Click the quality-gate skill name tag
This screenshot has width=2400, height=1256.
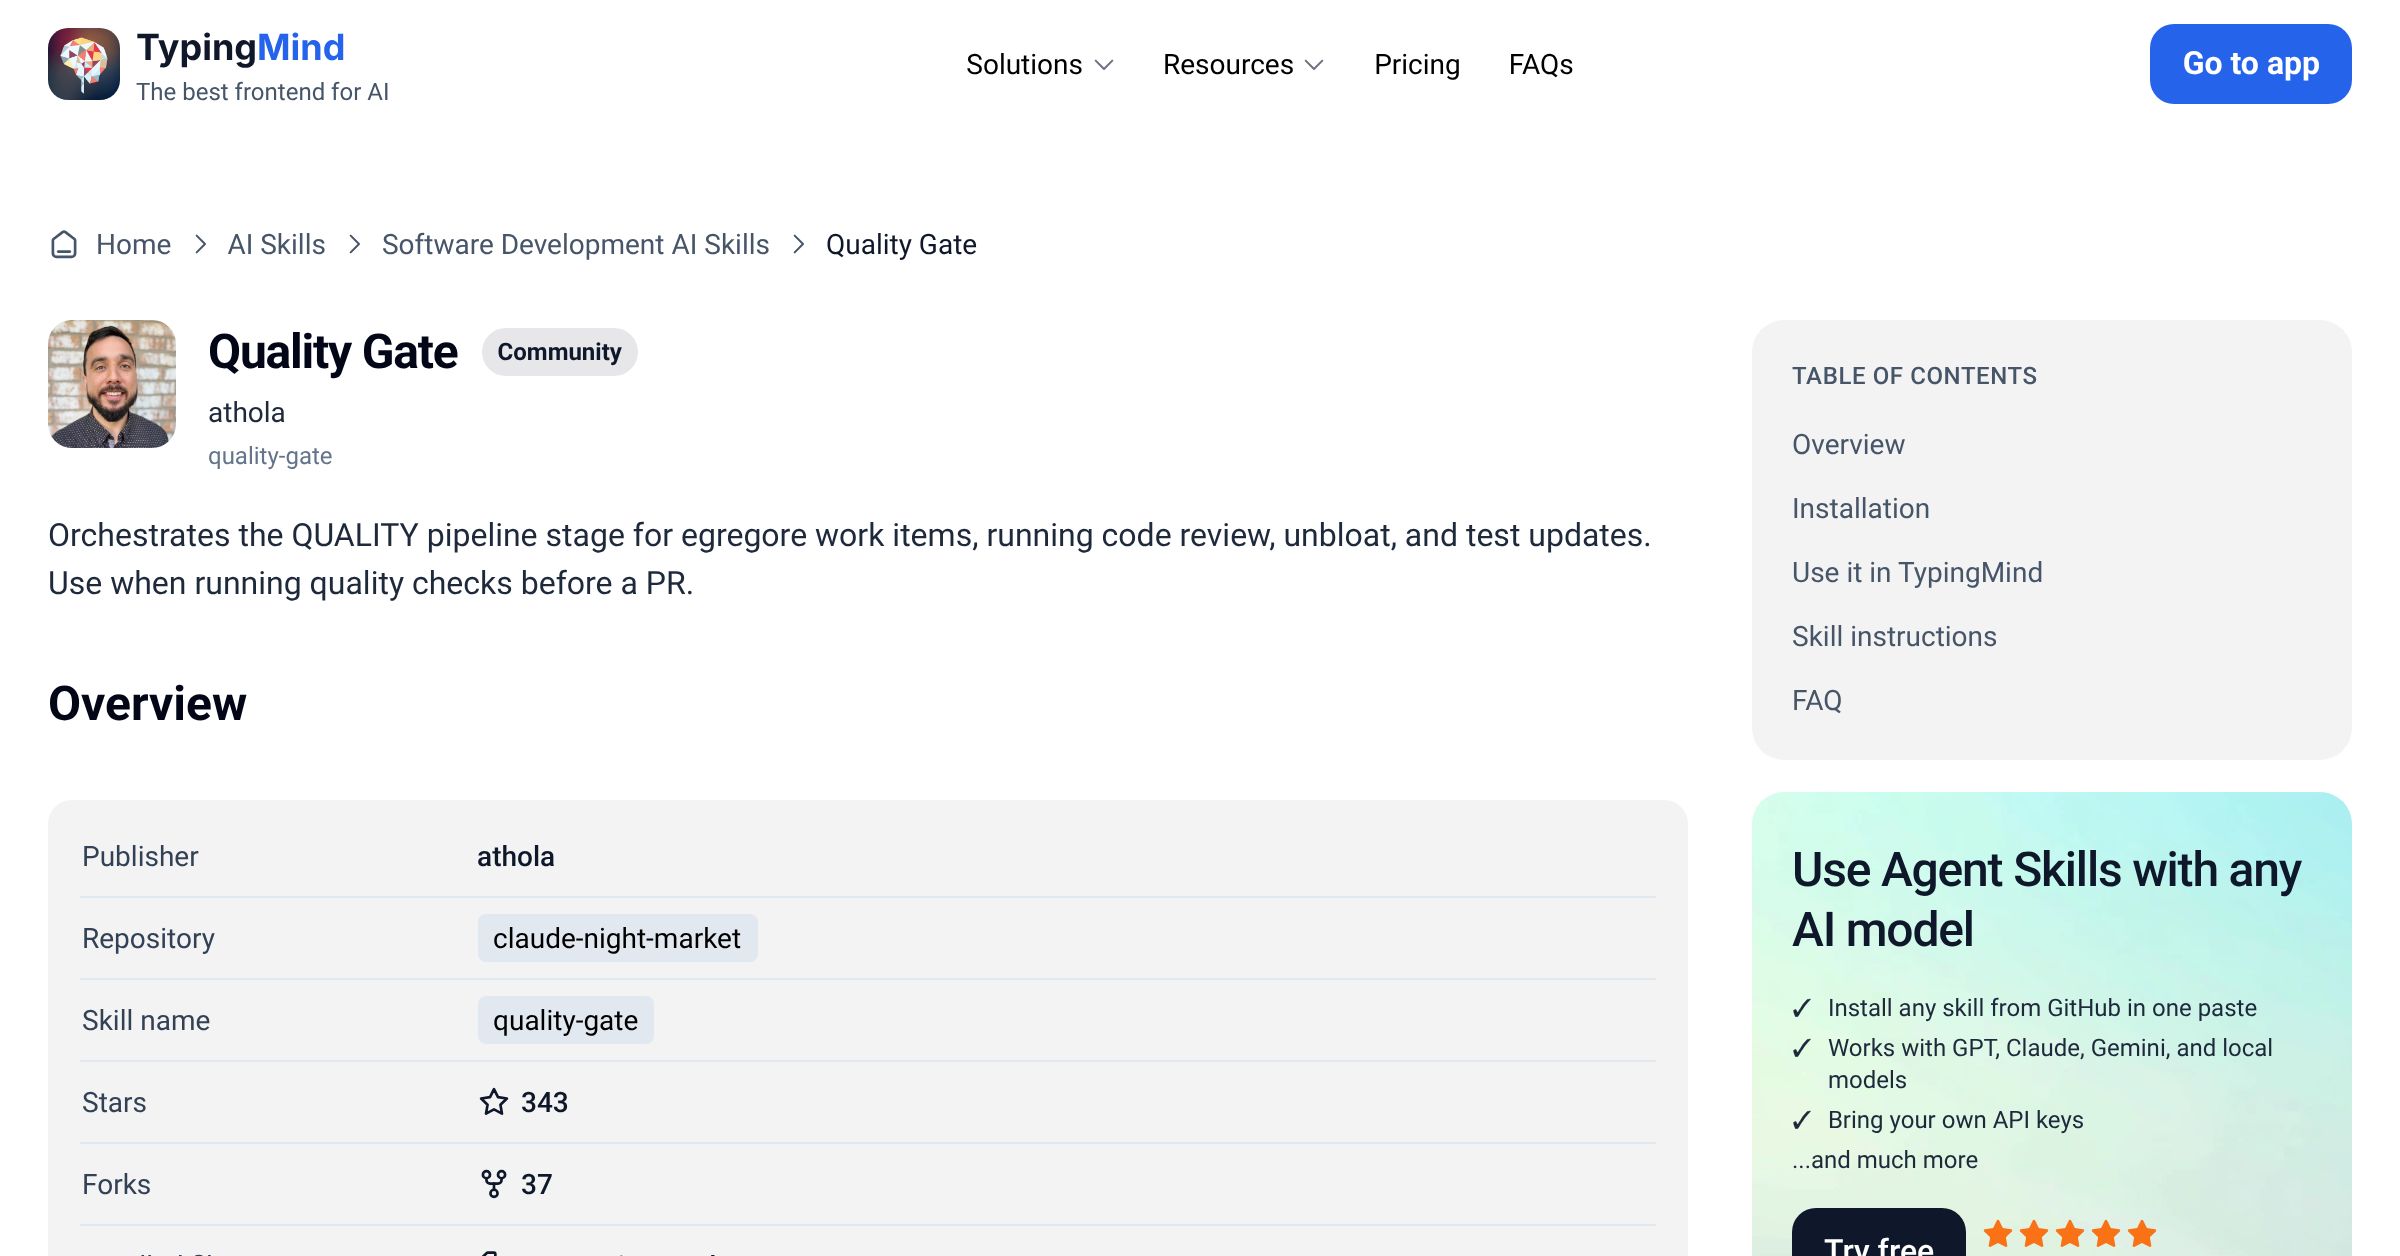coord(565,1020)
